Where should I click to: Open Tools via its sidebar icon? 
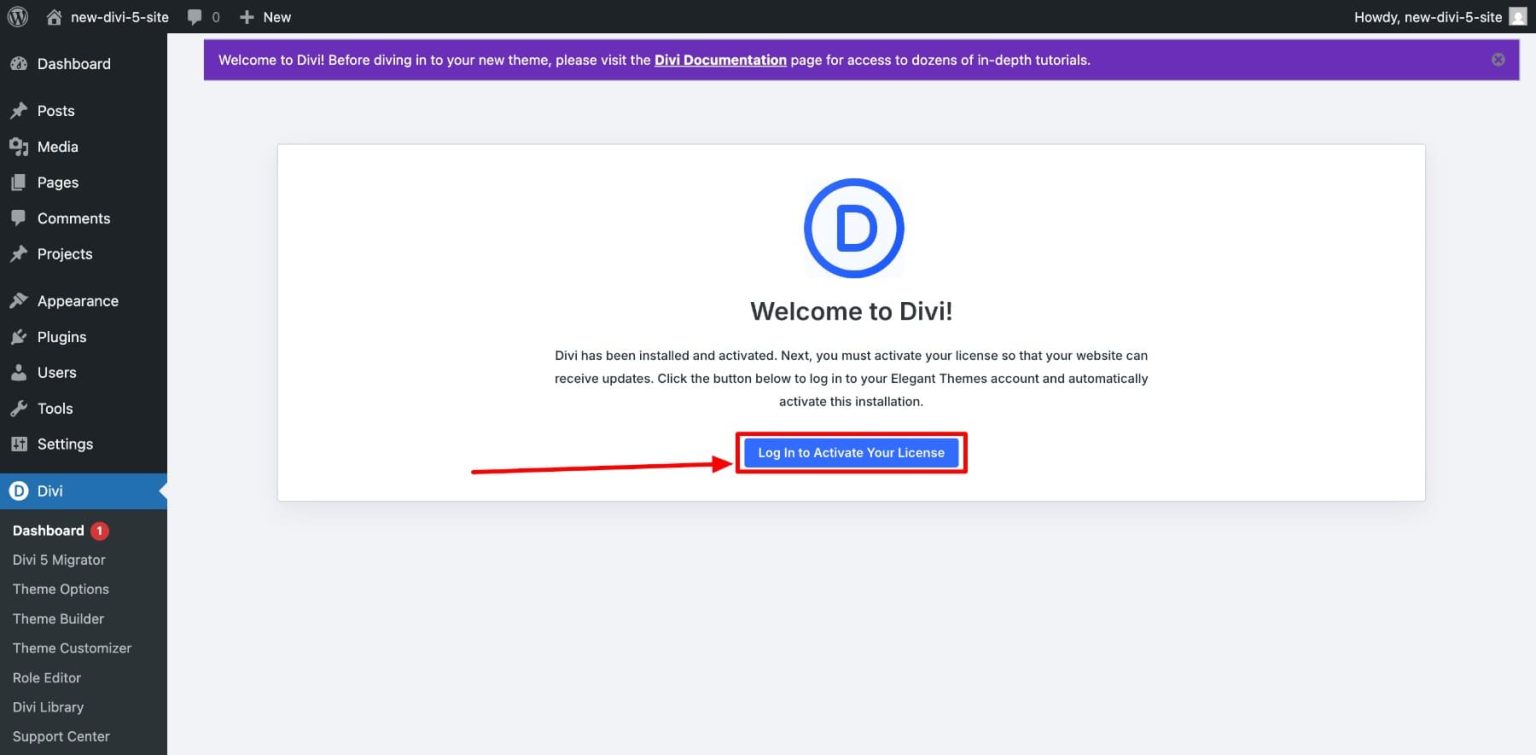pos(18,408)
